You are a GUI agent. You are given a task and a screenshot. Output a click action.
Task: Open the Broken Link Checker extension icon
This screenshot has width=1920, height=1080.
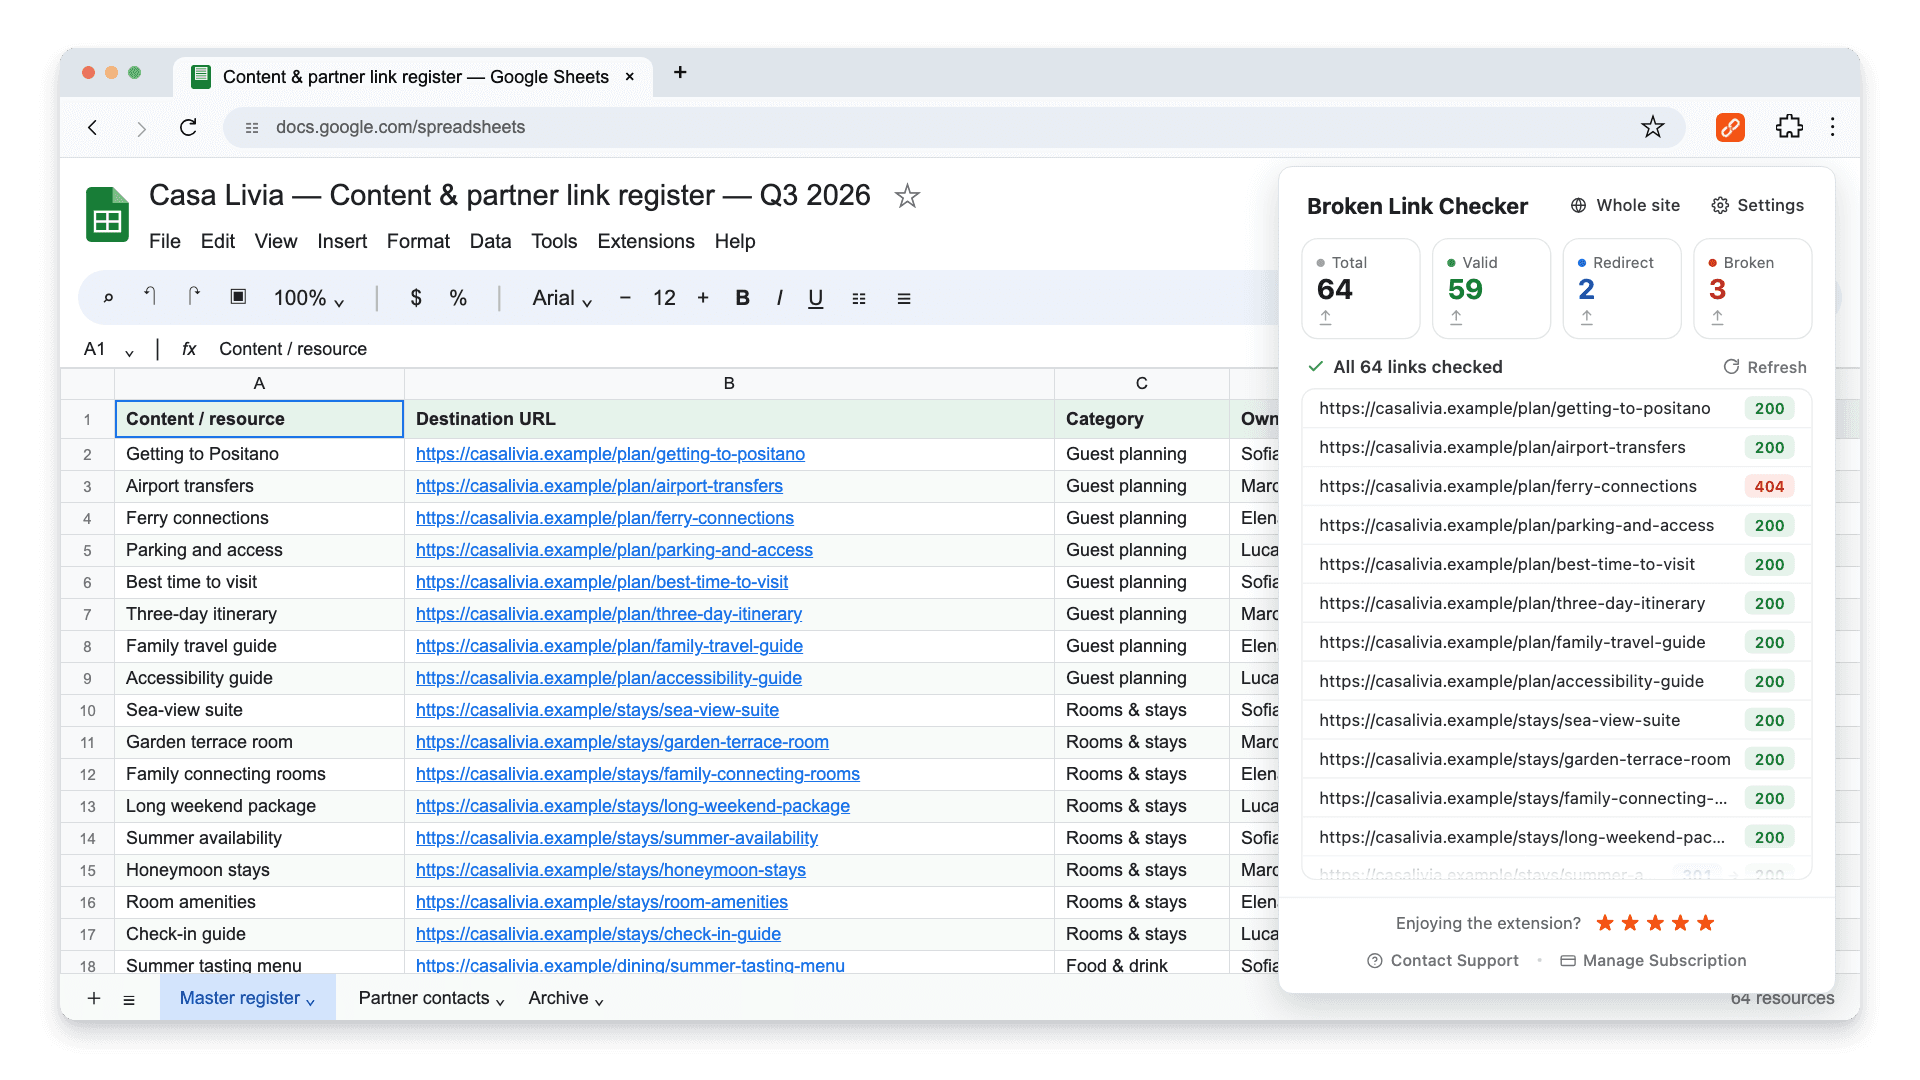1730,127
